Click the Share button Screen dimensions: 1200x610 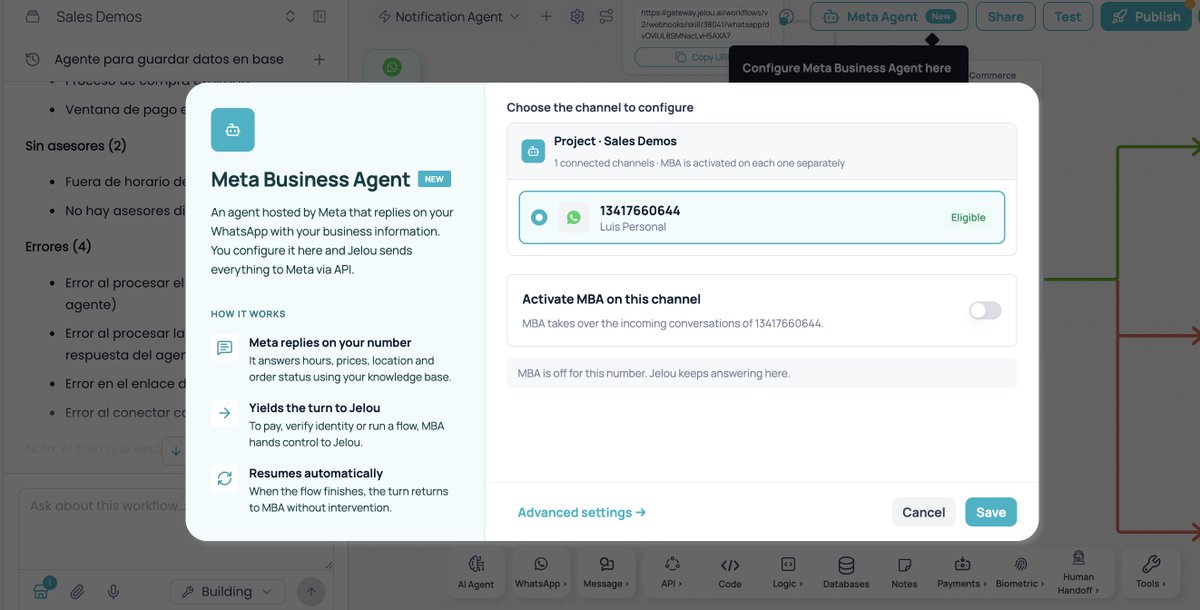point(1005,16)
